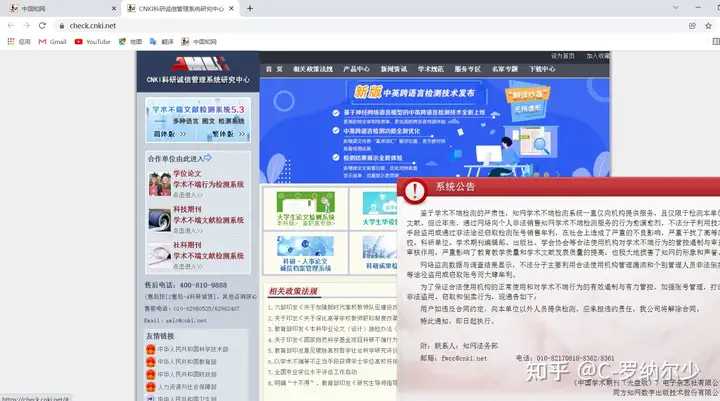This screenshot has width=720, height=401.
Task: Open 中华人民共和国科学技术部 friendly link
Action: tap(193, 349)
